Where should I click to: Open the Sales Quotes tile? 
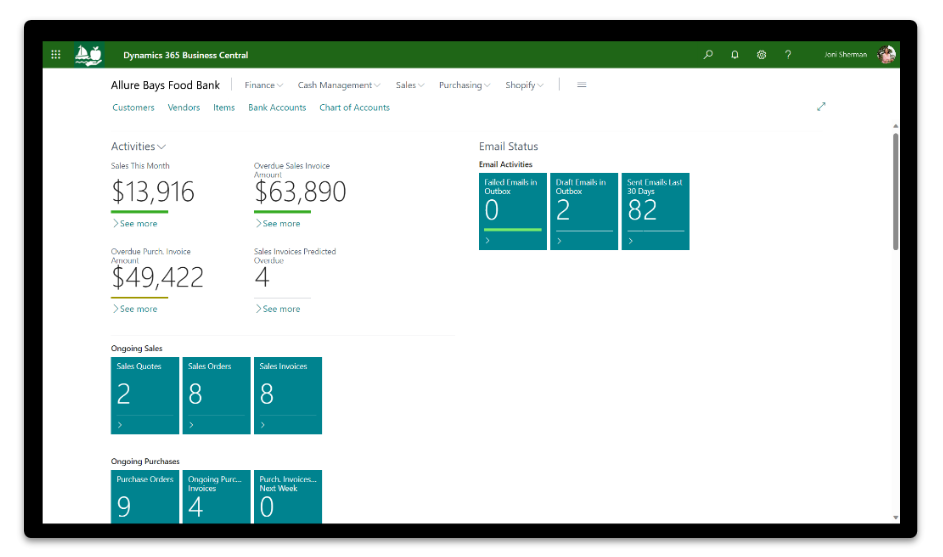[144, 395]
